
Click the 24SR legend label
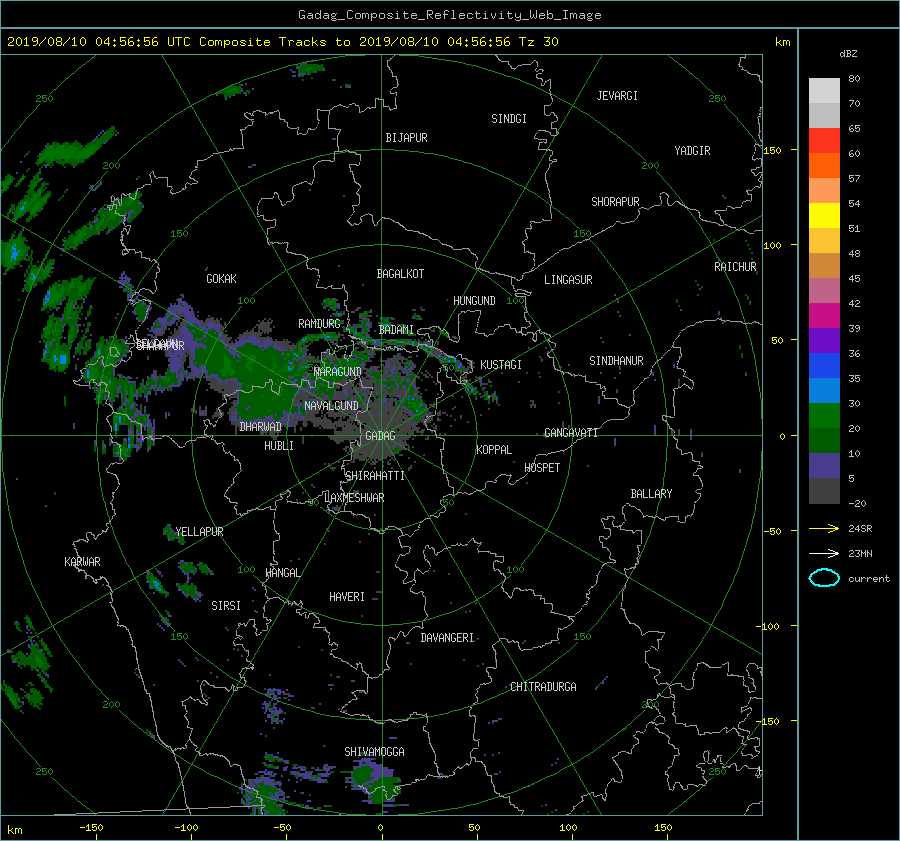pos(860,528)
